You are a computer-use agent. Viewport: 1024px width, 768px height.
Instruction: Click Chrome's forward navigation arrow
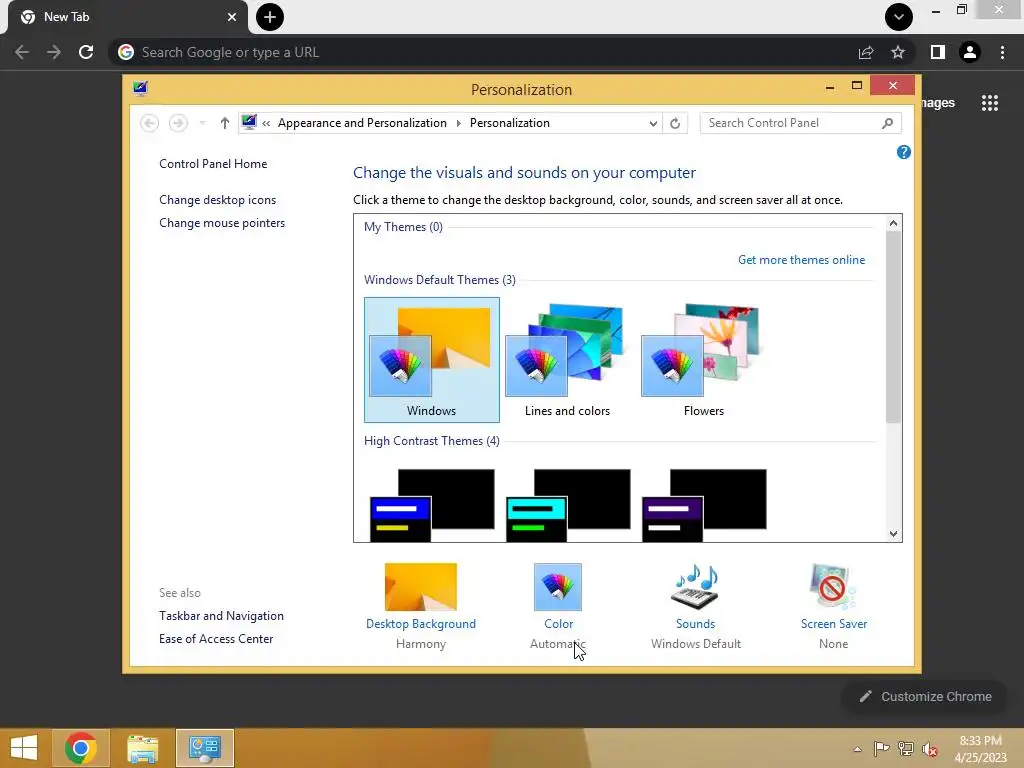pyautogui.click(x=54, y=52)
